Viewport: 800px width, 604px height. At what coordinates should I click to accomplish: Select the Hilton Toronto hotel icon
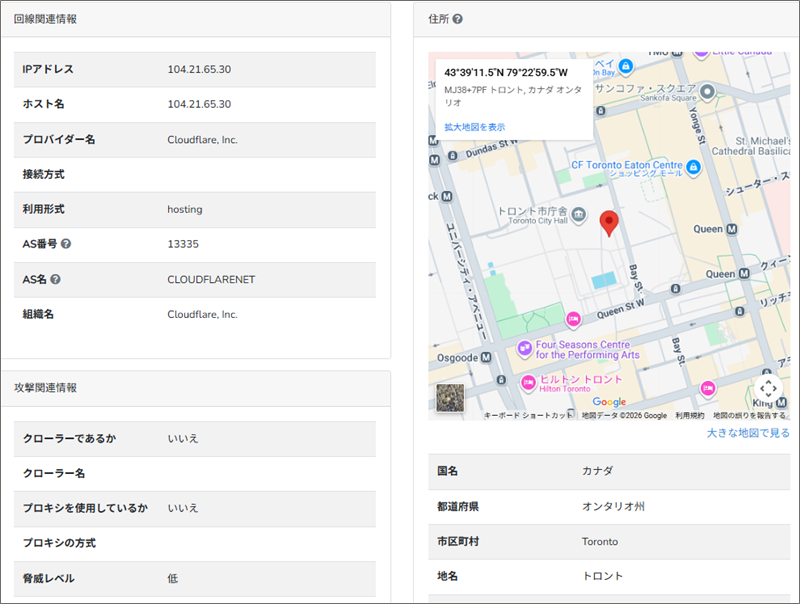[528, 381]
